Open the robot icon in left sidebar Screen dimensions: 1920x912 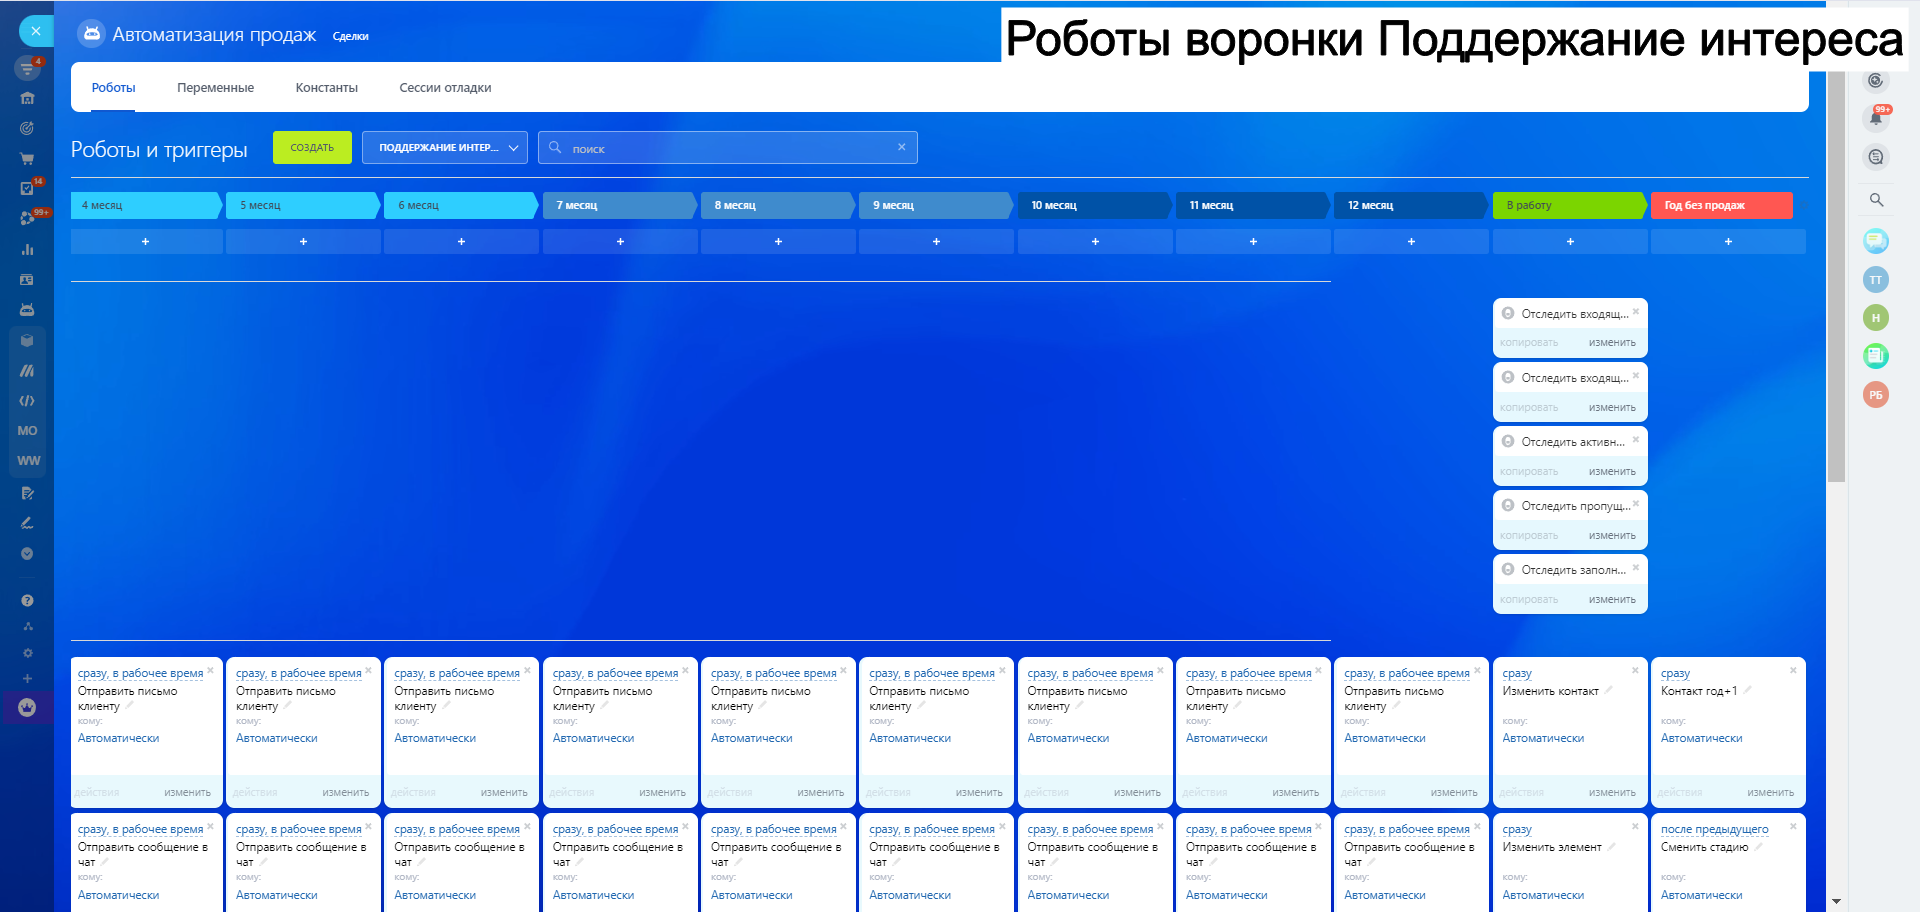[27, 310]
